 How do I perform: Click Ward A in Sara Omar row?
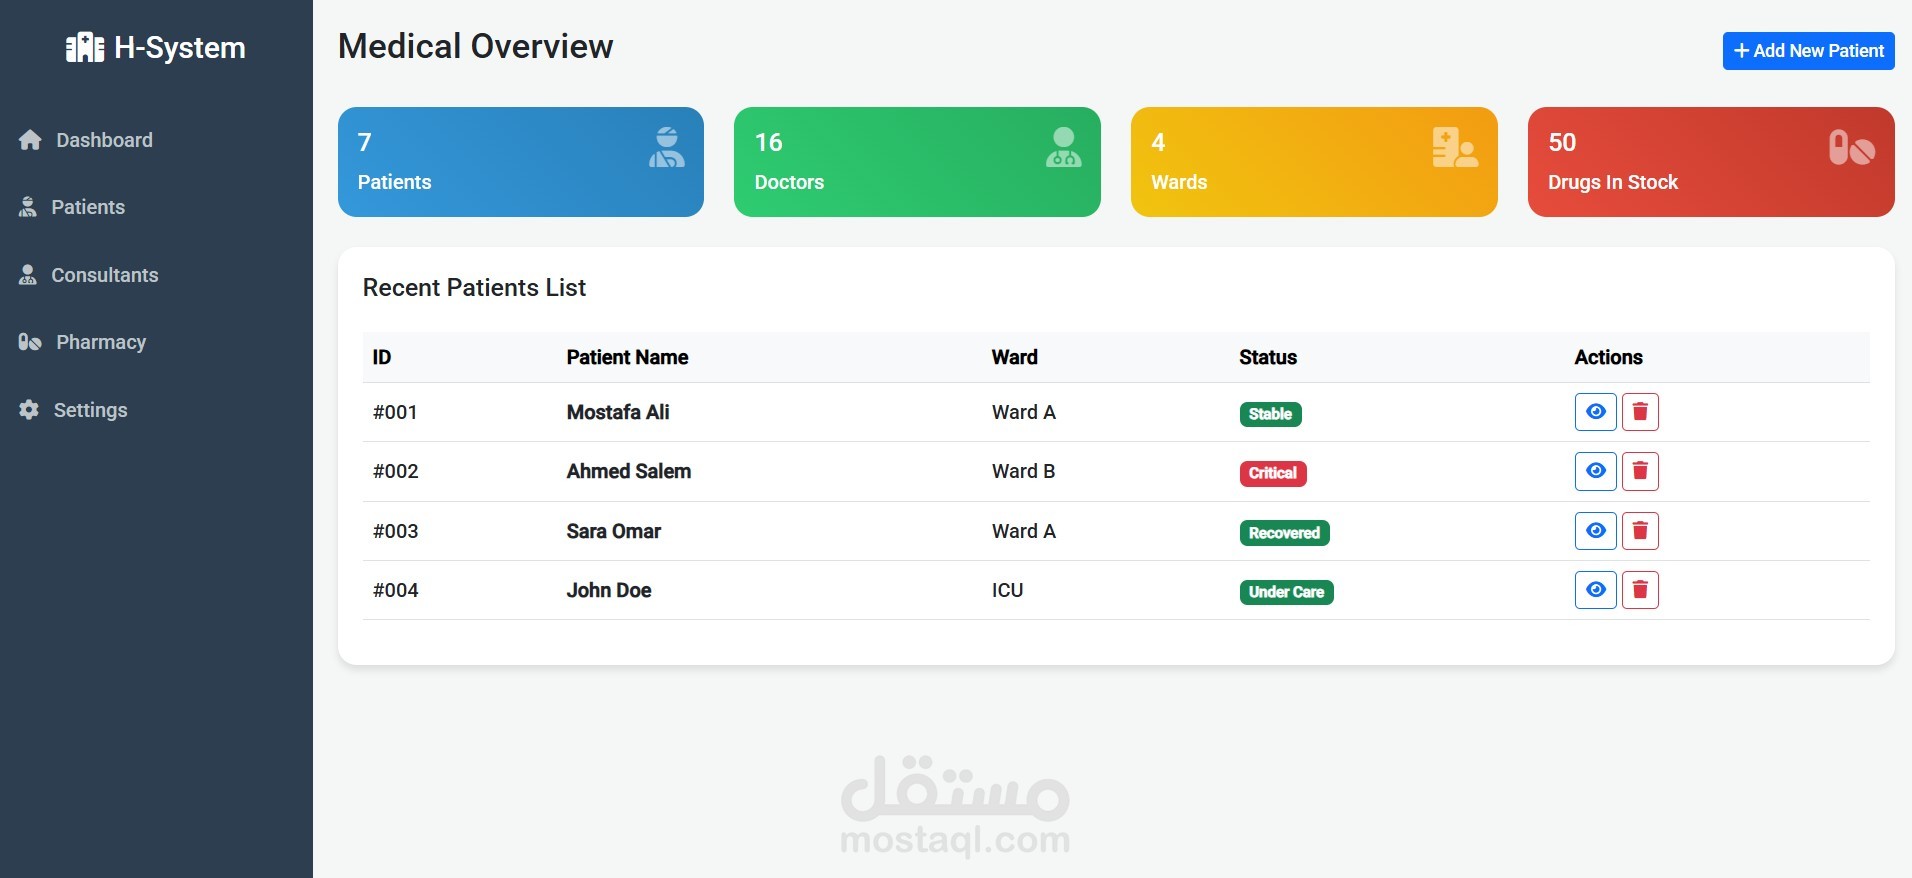coord(1023,531)
